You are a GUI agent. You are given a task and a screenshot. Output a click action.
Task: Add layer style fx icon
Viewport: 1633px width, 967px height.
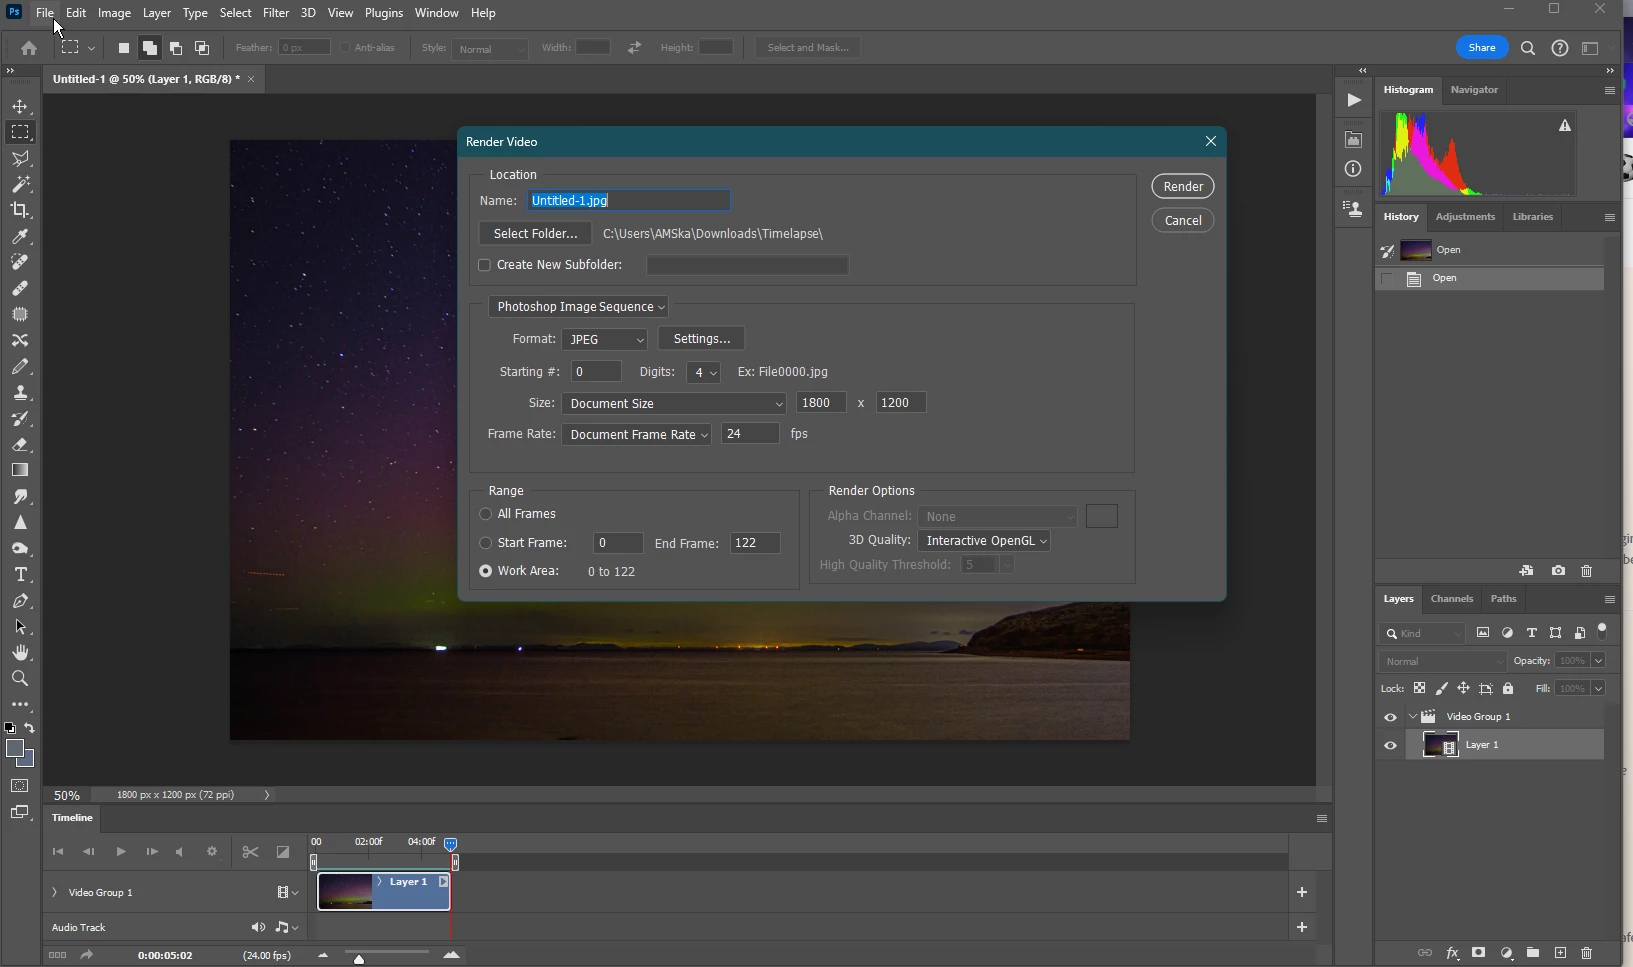point(1452,953)
